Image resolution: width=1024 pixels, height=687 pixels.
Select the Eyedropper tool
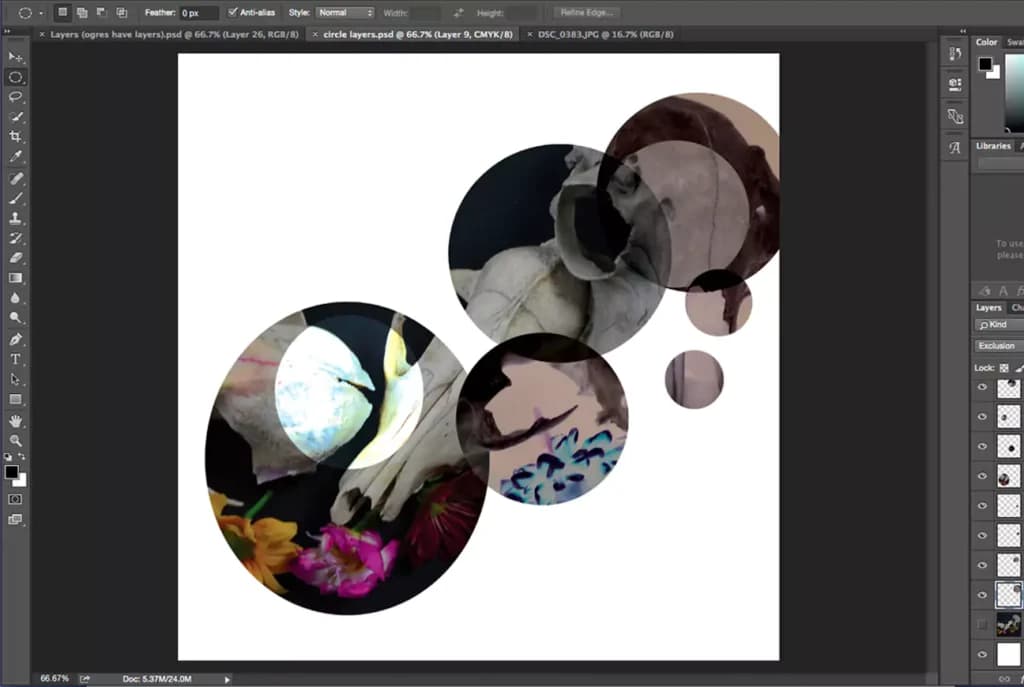click(x=16, y=156)
